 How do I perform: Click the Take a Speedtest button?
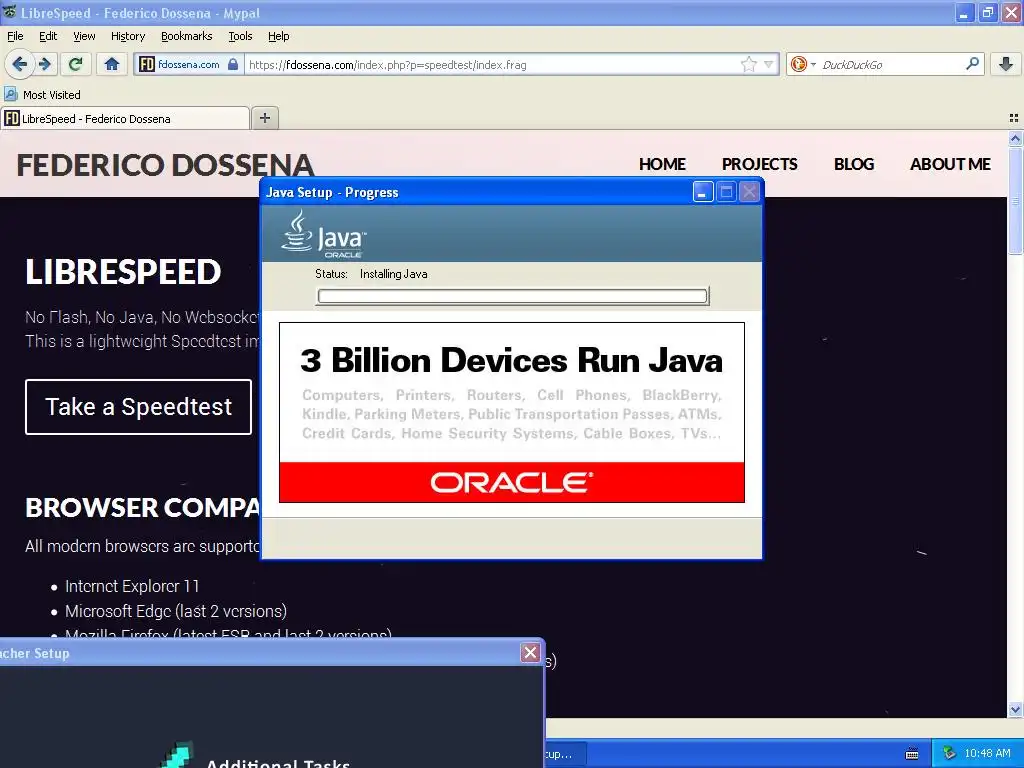pos(138,407)
